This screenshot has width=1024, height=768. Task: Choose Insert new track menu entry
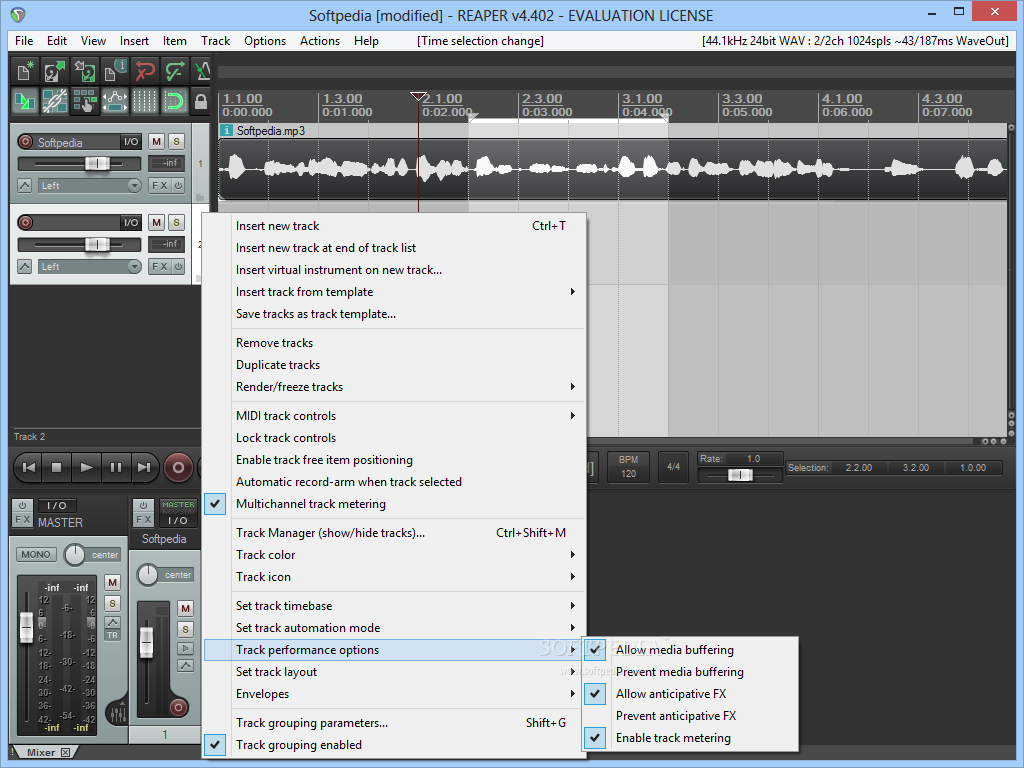click(394, 226)
